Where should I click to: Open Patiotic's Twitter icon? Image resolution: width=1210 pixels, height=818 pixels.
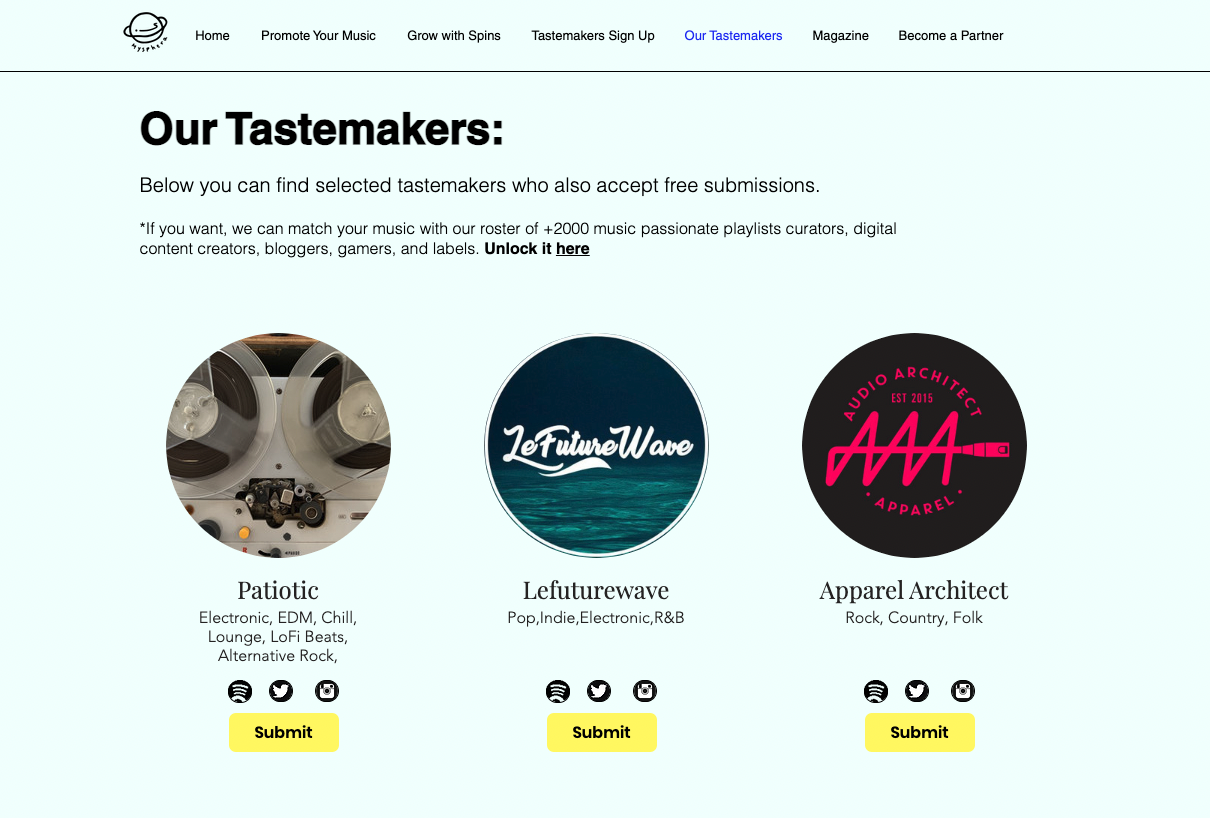click(281, 691)
